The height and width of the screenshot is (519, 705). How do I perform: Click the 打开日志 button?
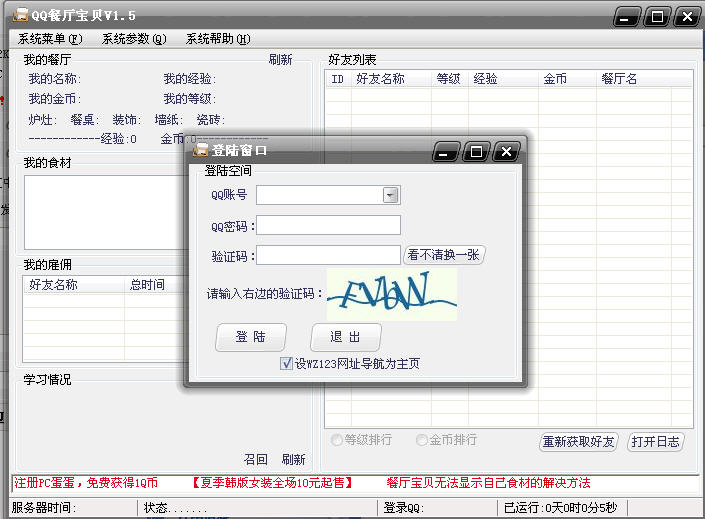coord(656,442)
